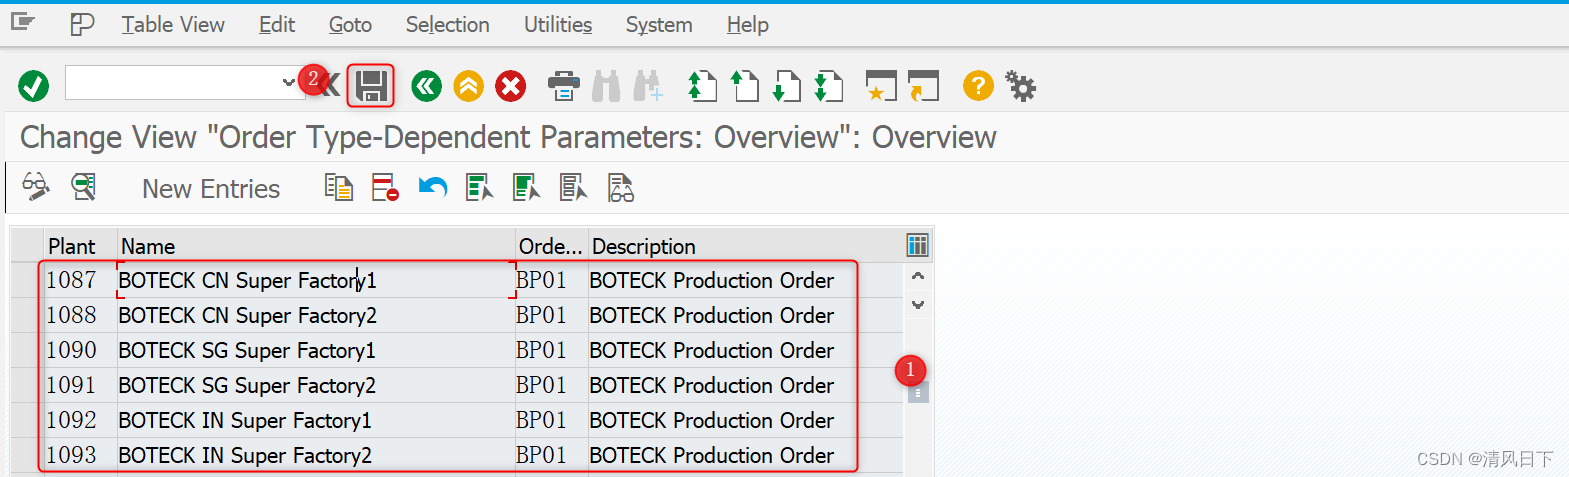Click the Deselect All icon
The width and height of the screenshot is (1569, 477).
574,187
